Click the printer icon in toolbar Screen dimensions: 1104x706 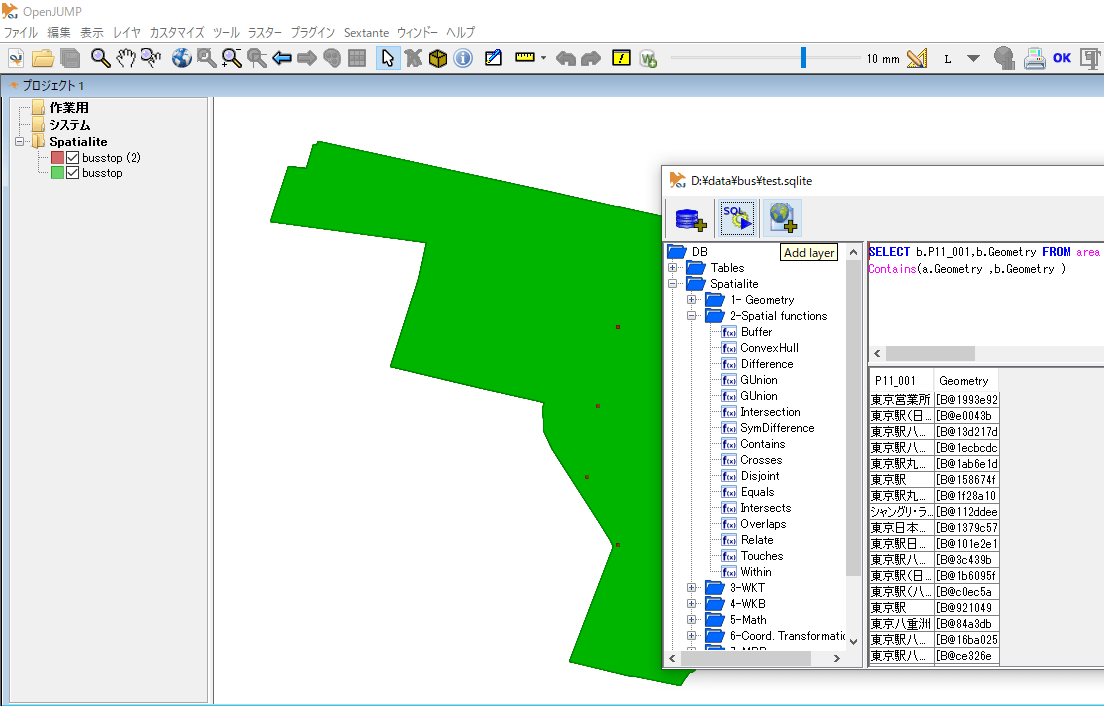(1034, 58)
